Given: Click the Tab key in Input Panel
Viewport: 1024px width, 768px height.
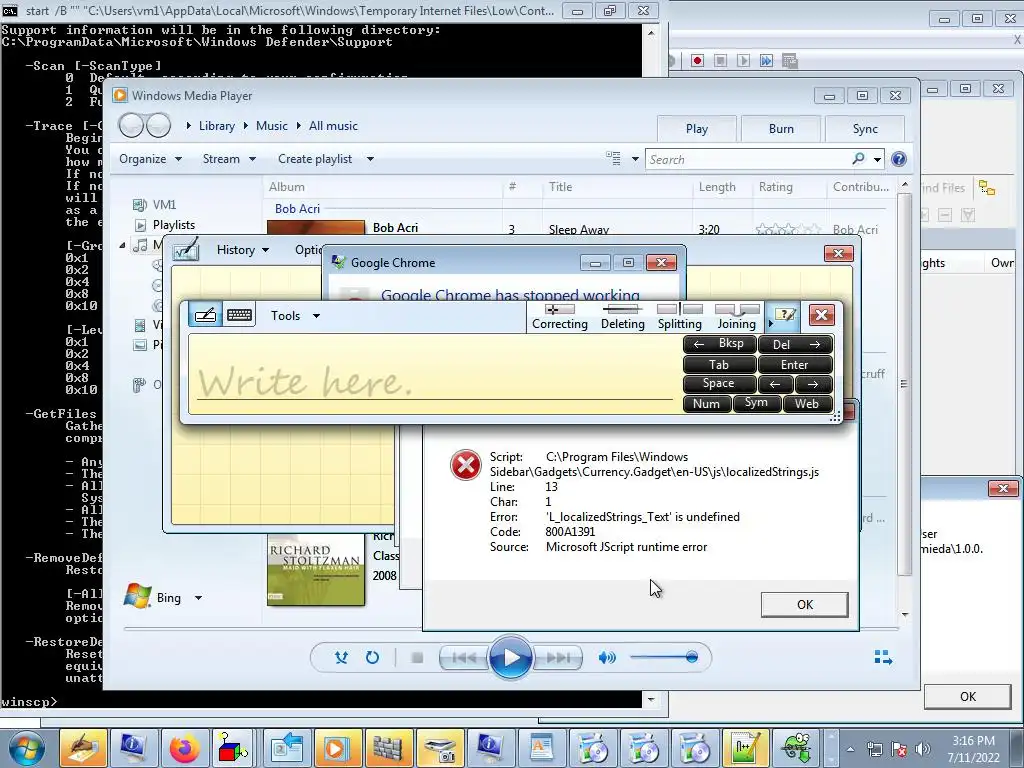Looking at the screenshot, I should (x=720, y=364).
